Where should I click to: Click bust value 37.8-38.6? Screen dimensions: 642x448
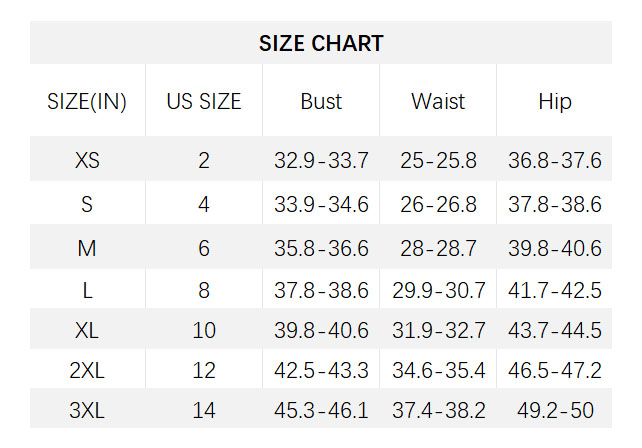click(321, 291)
